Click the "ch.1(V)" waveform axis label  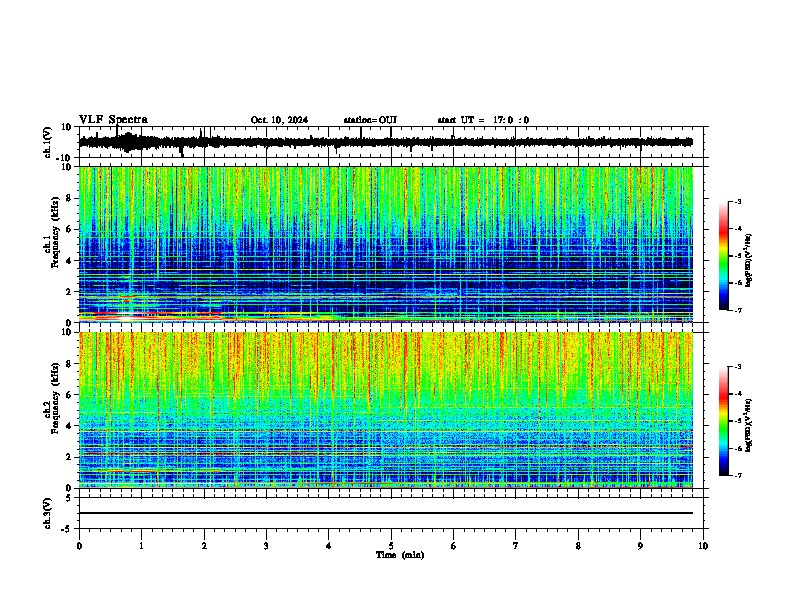(48, 142)
